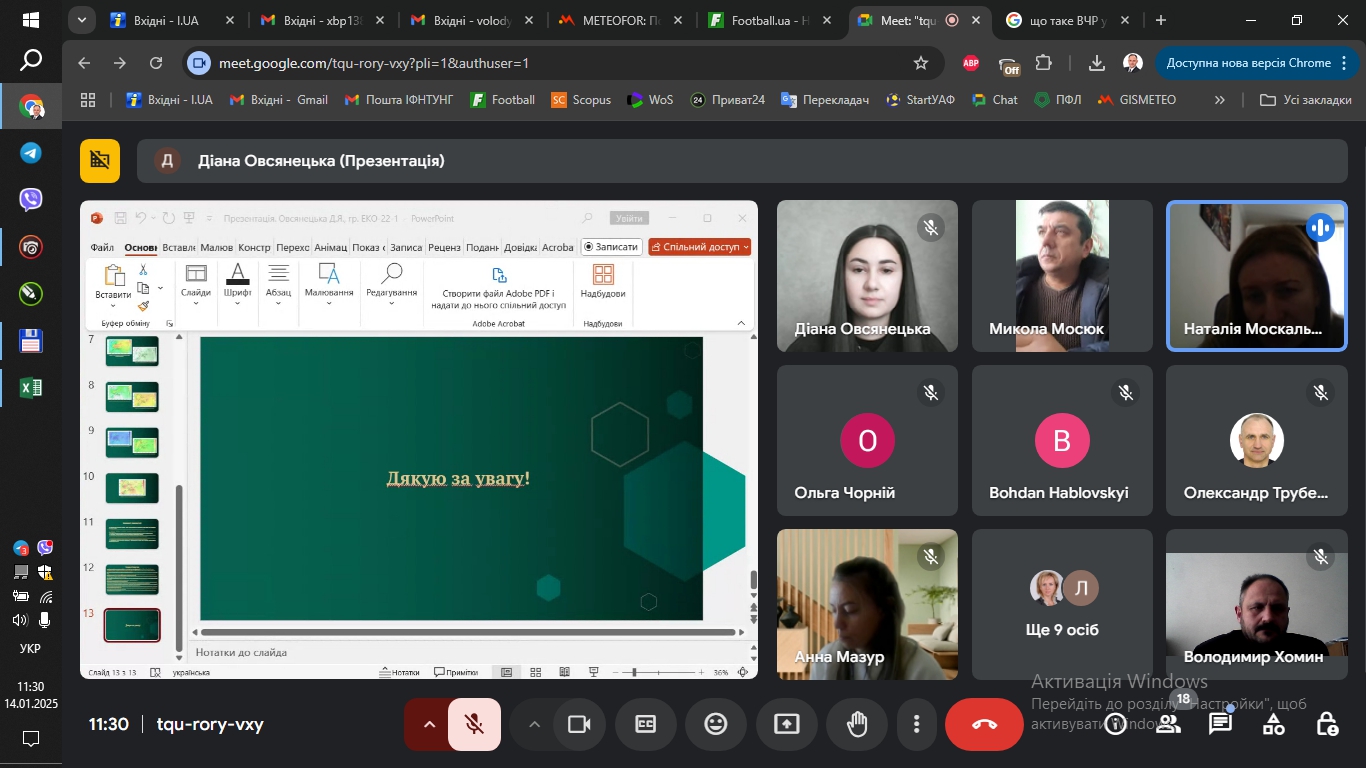Open meeting details info icon
1366x768 pixels.
(x=1115, y=724)
